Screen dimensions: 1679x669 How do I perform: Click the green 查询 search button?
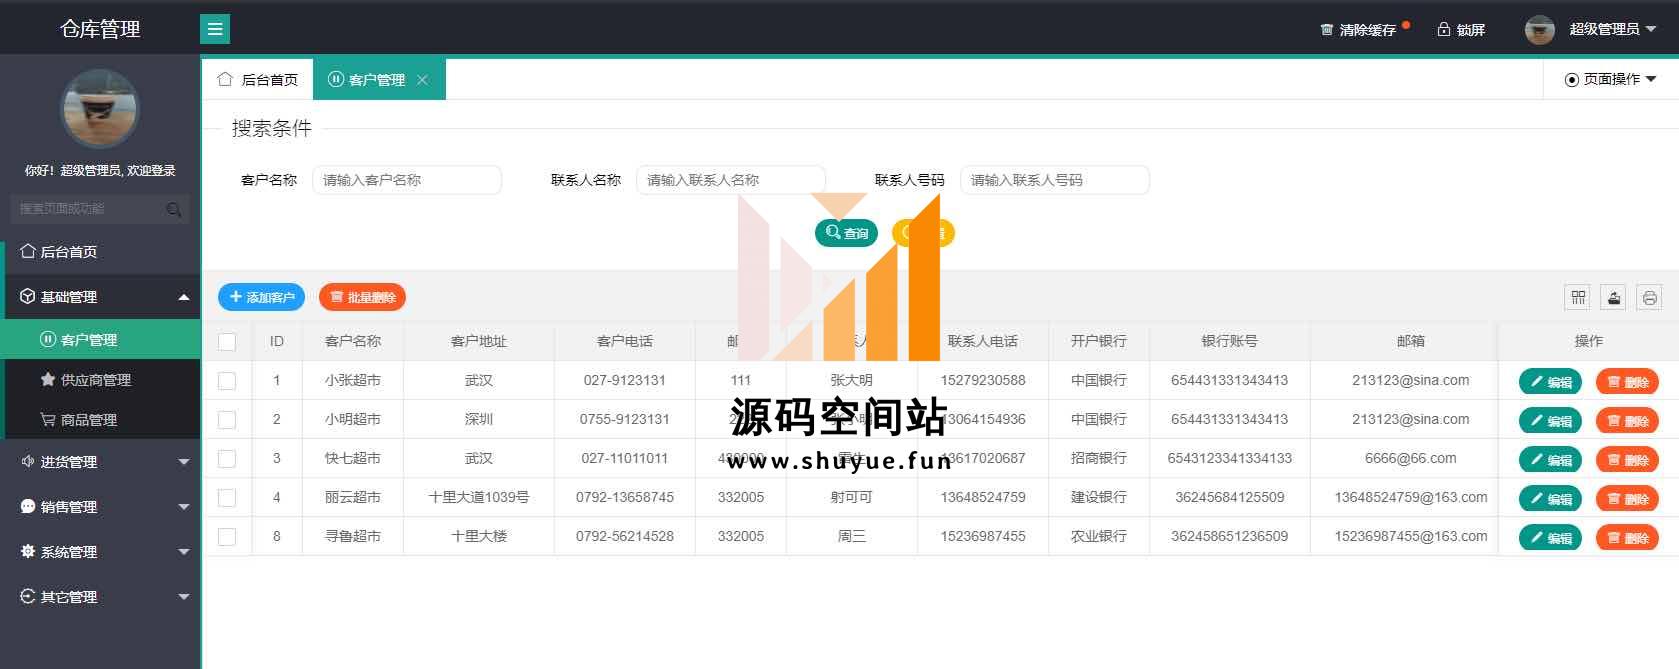coord(846,233)
